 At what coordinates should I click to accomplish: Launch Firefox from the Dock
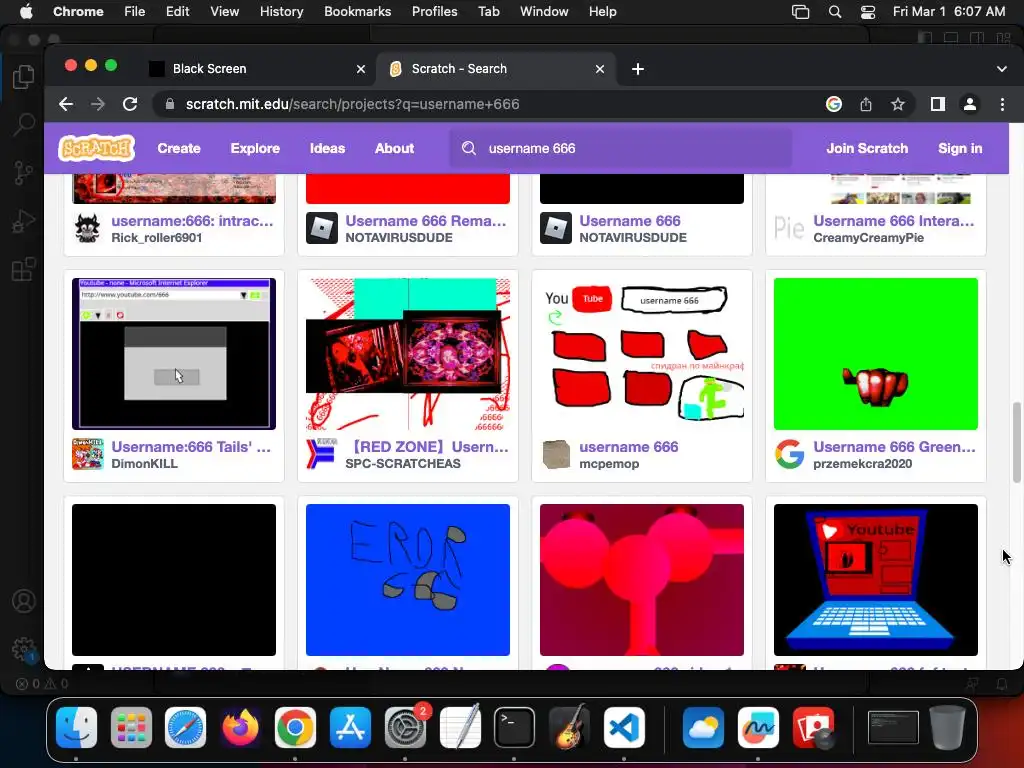point(240,727)
